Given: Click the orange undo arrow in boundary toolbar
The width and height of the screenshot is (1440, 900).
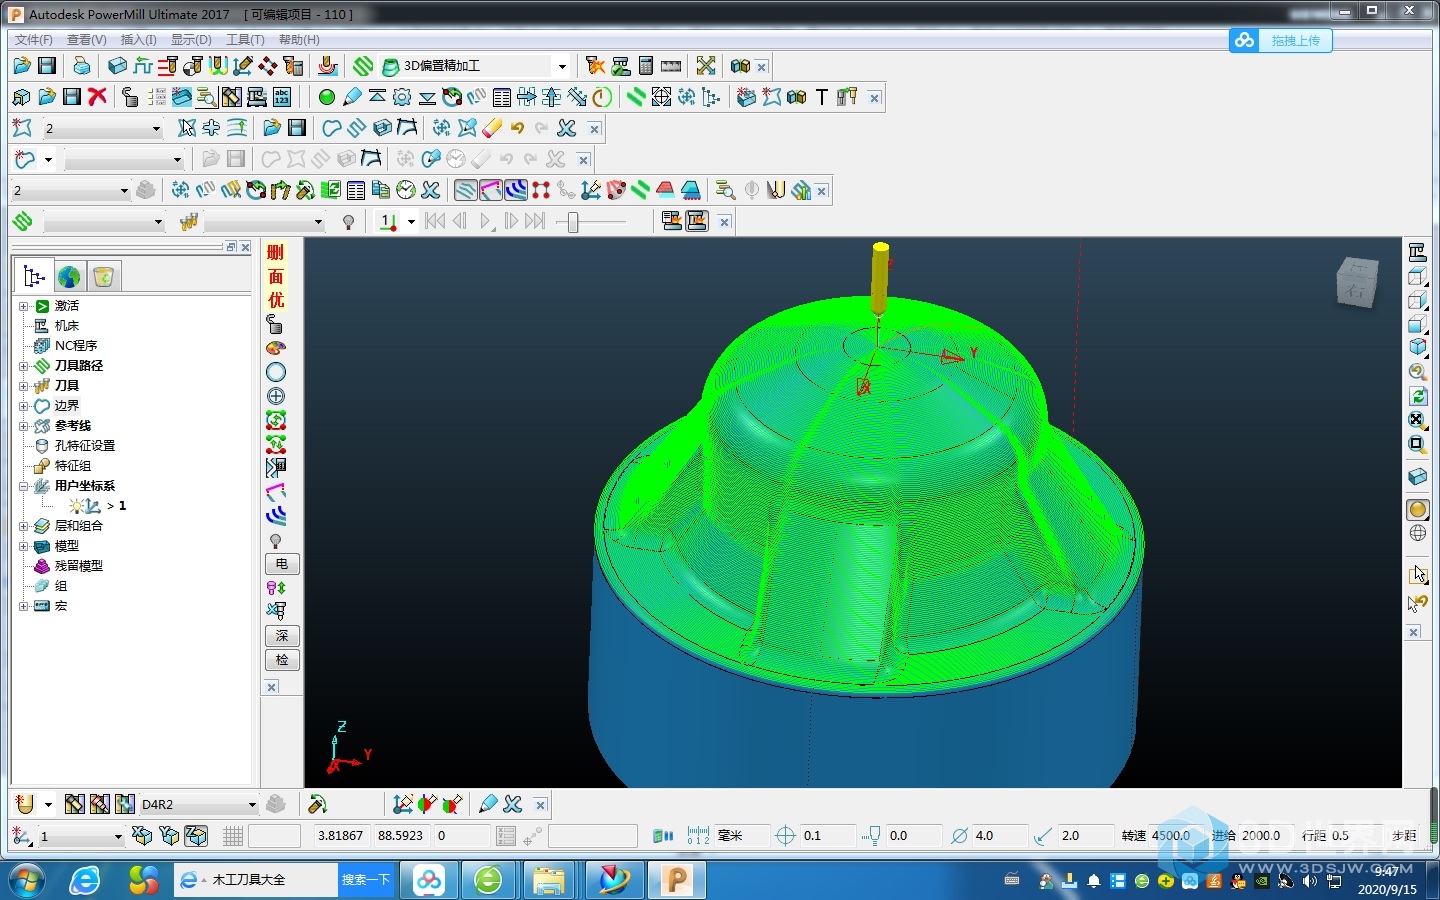Looking at the screenshot, I should (517, 128).
